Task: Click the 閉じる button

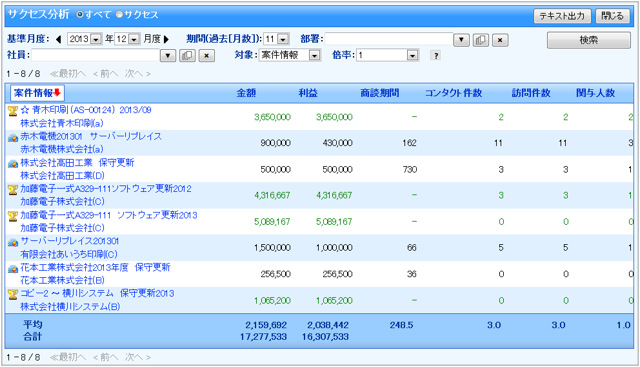Action: 612,16
